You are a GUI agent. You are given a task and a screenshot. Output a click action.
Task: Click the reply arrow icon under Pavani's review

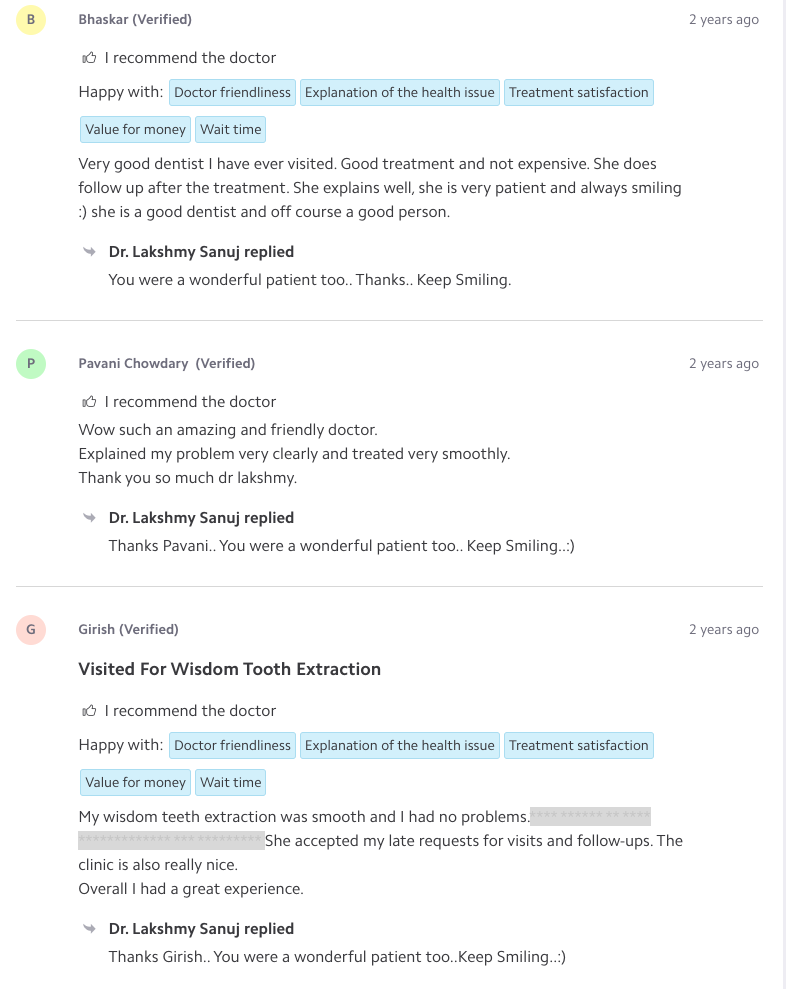pos(90,518)
